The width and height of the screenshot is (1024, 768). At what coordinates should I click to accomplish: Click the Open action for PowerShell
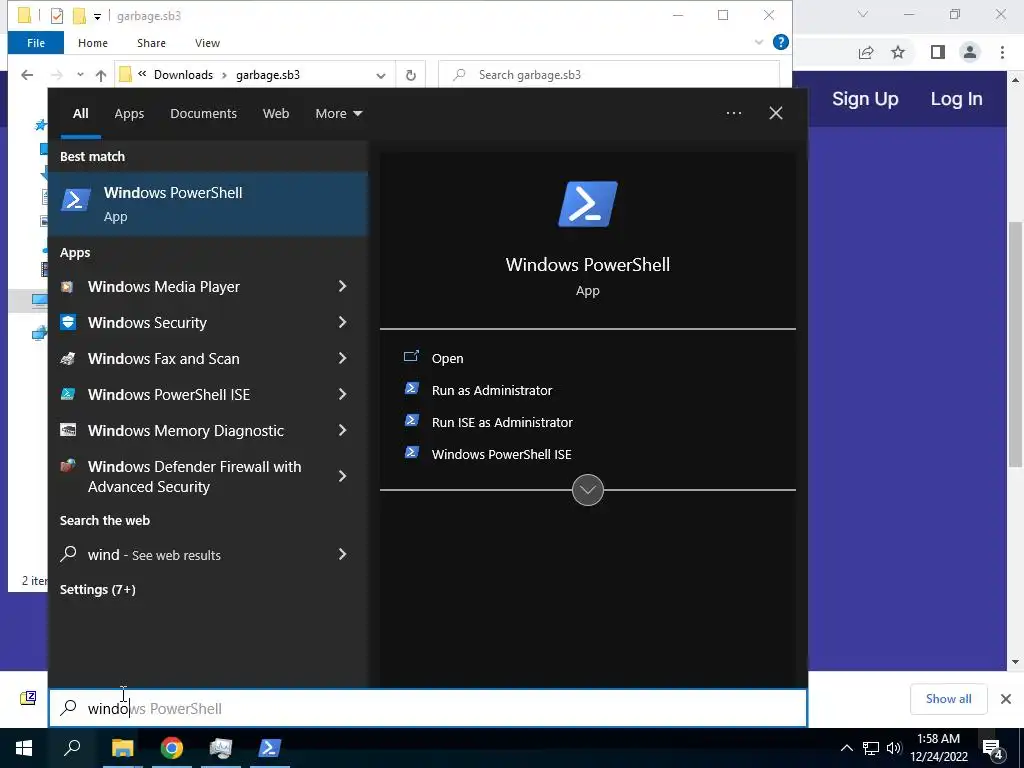(447, 359)
